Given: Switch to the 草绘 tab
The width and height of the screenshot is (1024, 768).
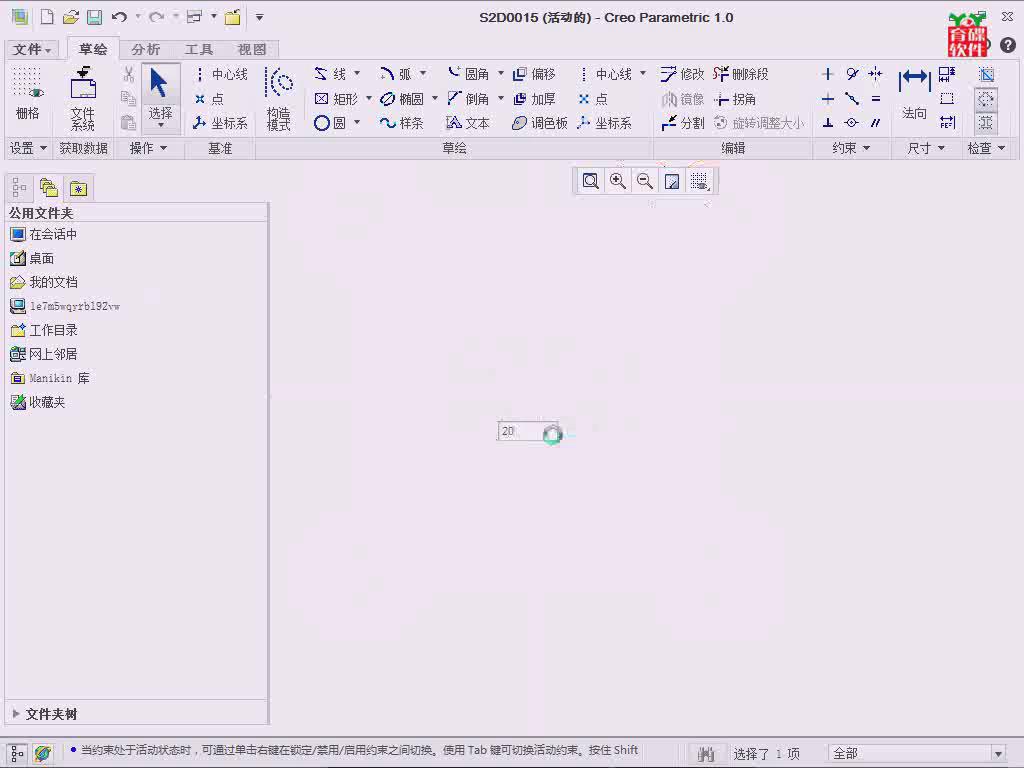Looking at the screenshot, I should point(93,49).
